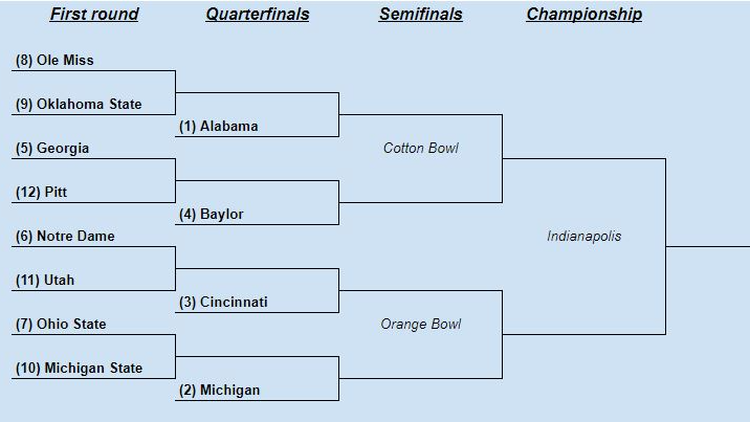Select the (4) Baylor quarterfinal slot
This screenshot has height=422, width=750.
click(x=211, y=214)
